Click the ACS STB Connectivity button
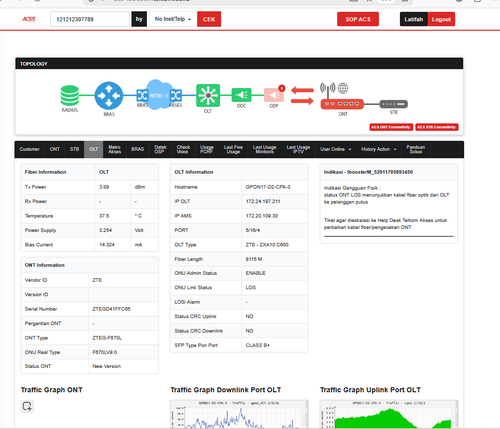 pyautogui.click(x=437, y=127)
